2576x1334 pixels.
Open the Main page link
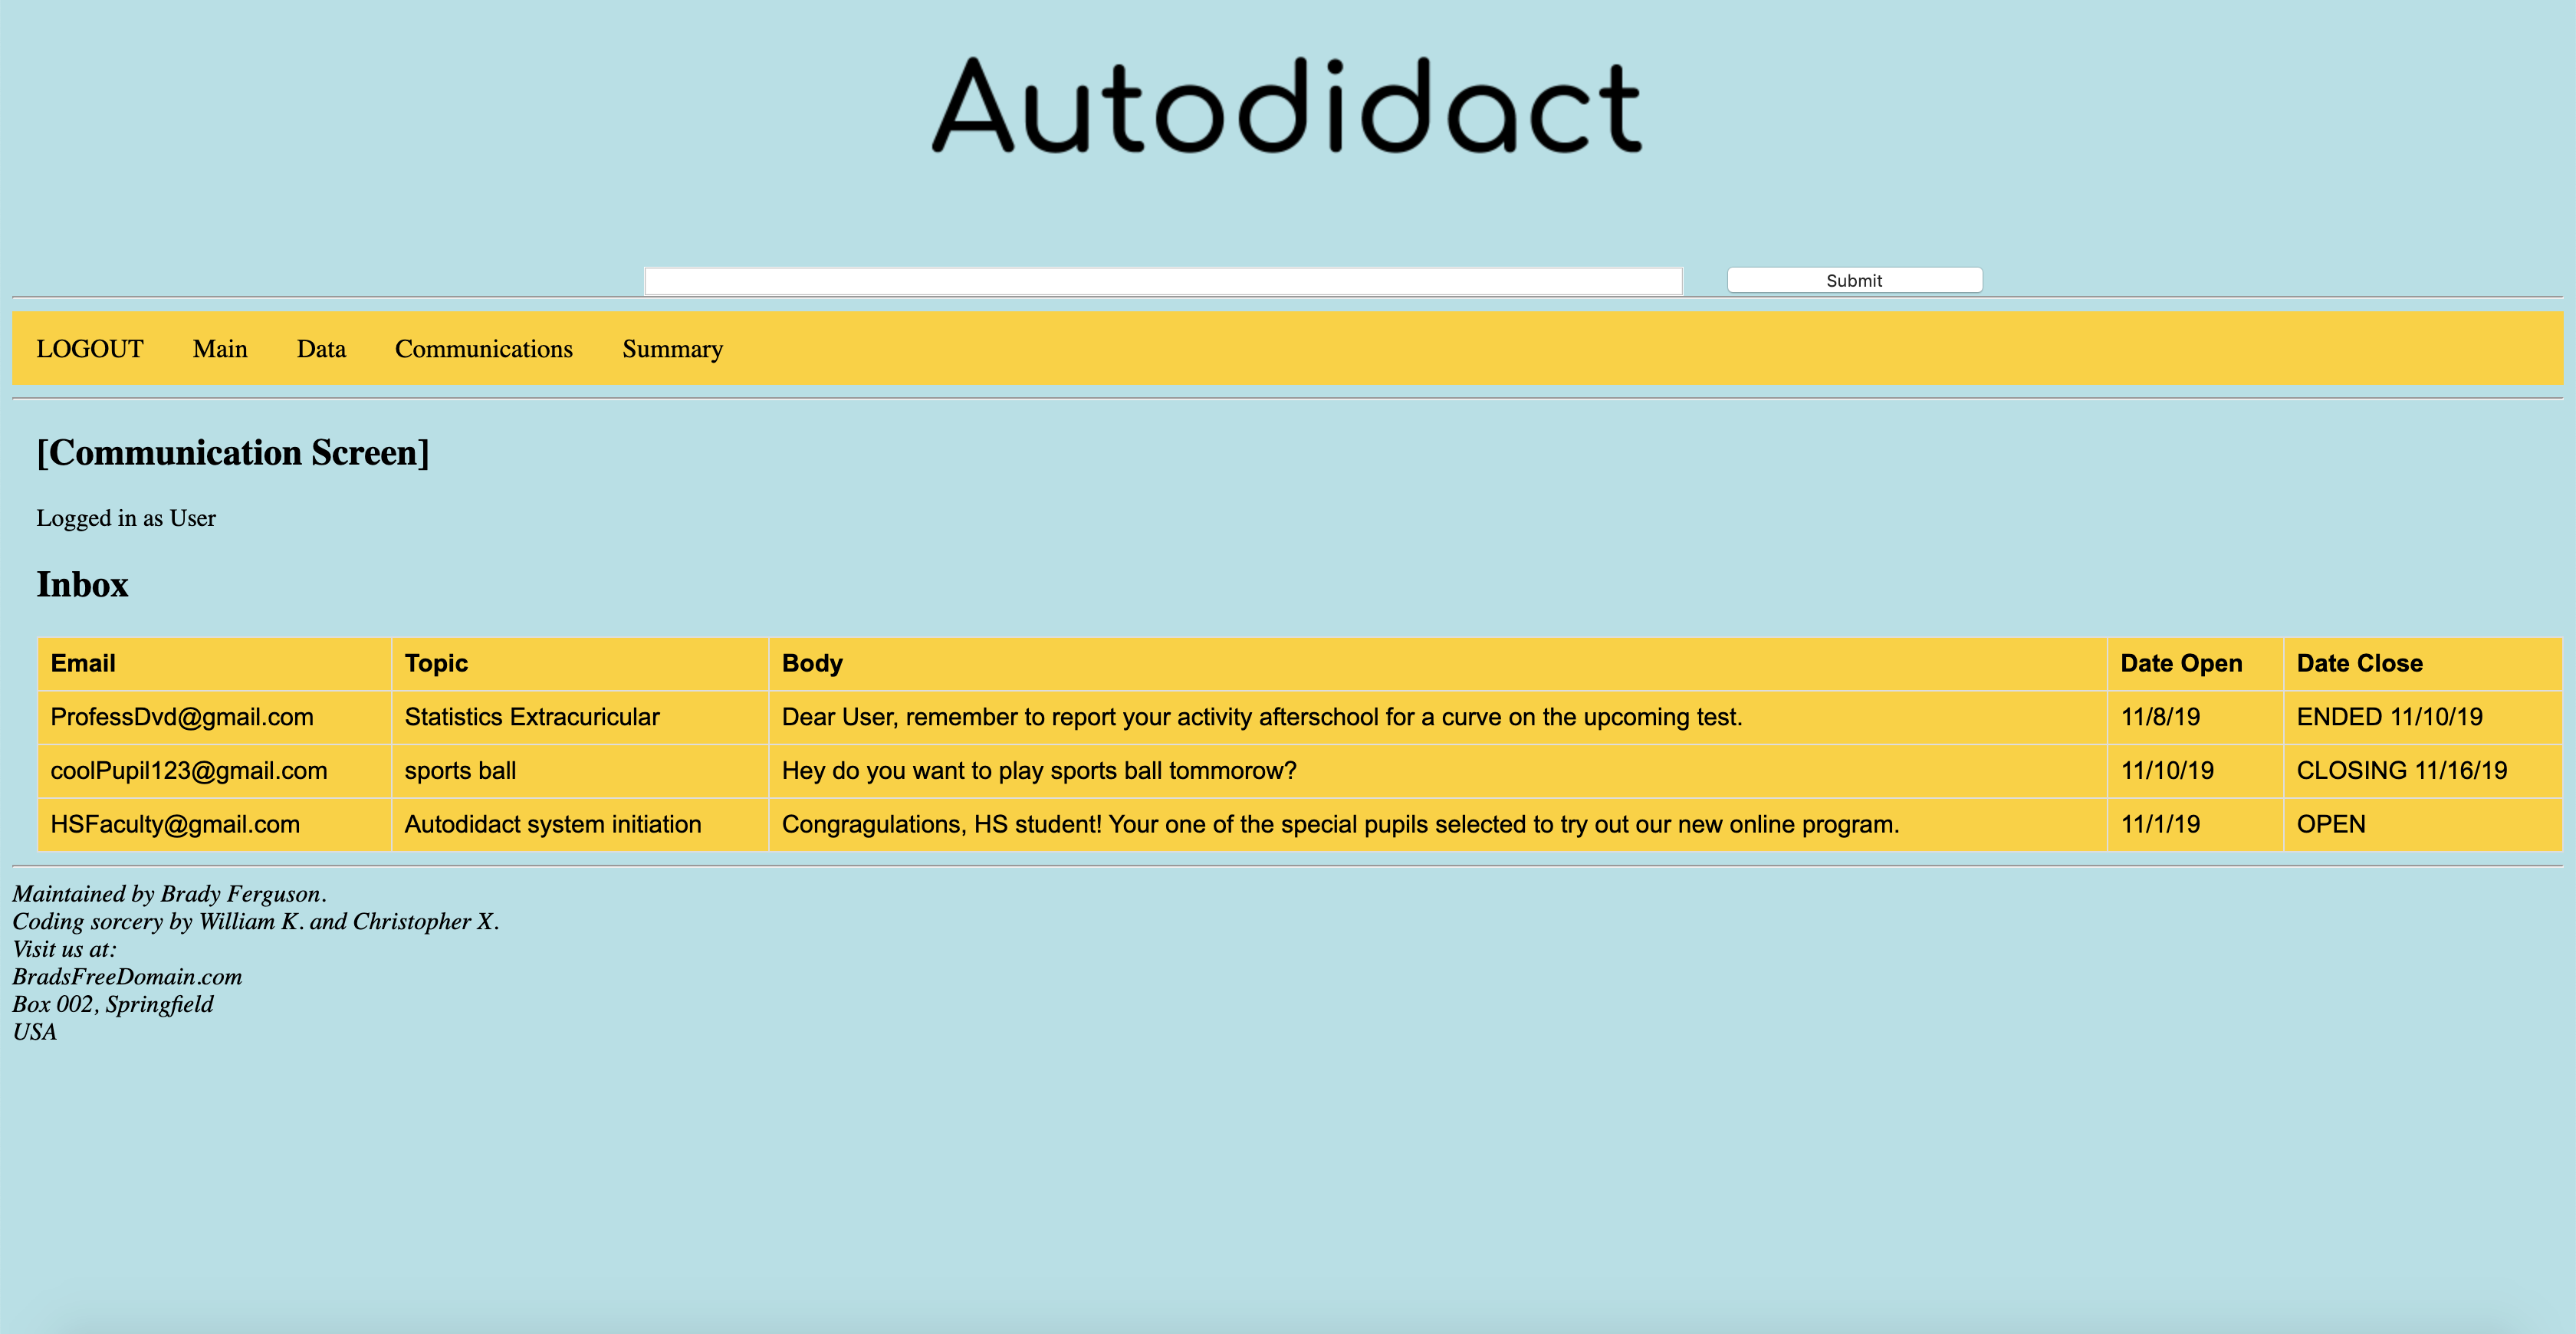[220, 349]
